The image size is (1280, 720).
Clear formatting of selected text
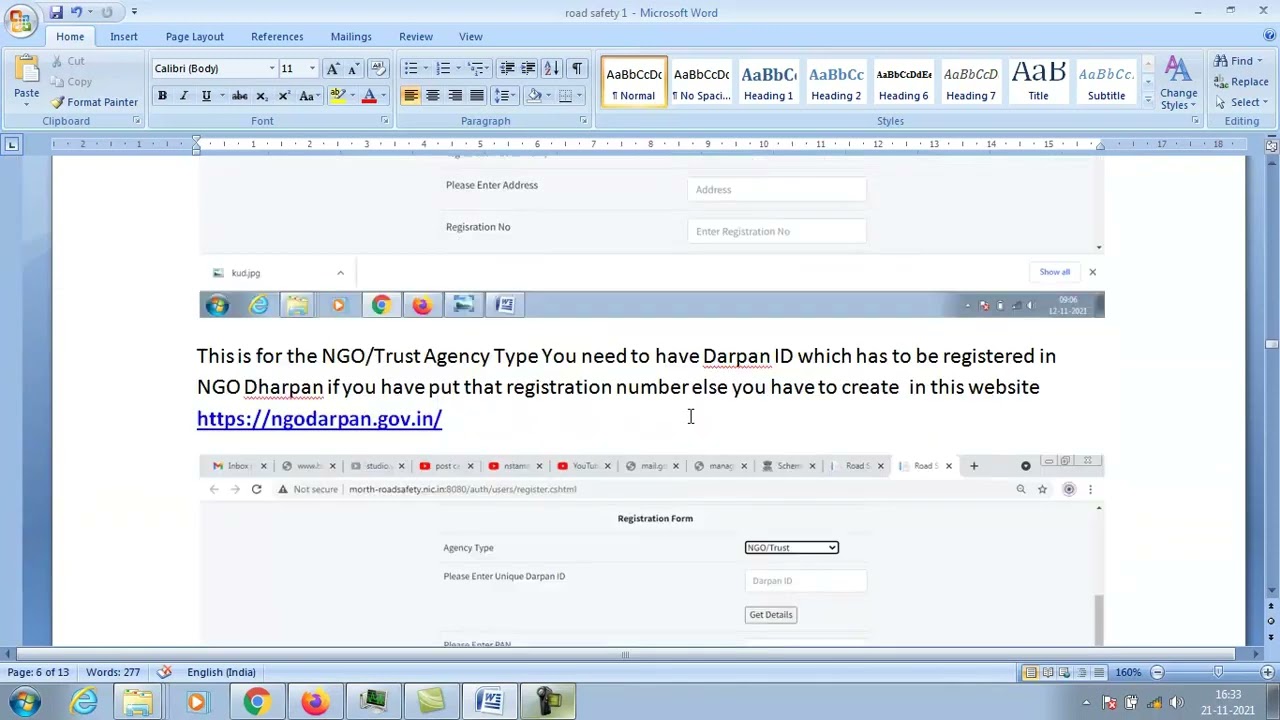click(378, 69)
